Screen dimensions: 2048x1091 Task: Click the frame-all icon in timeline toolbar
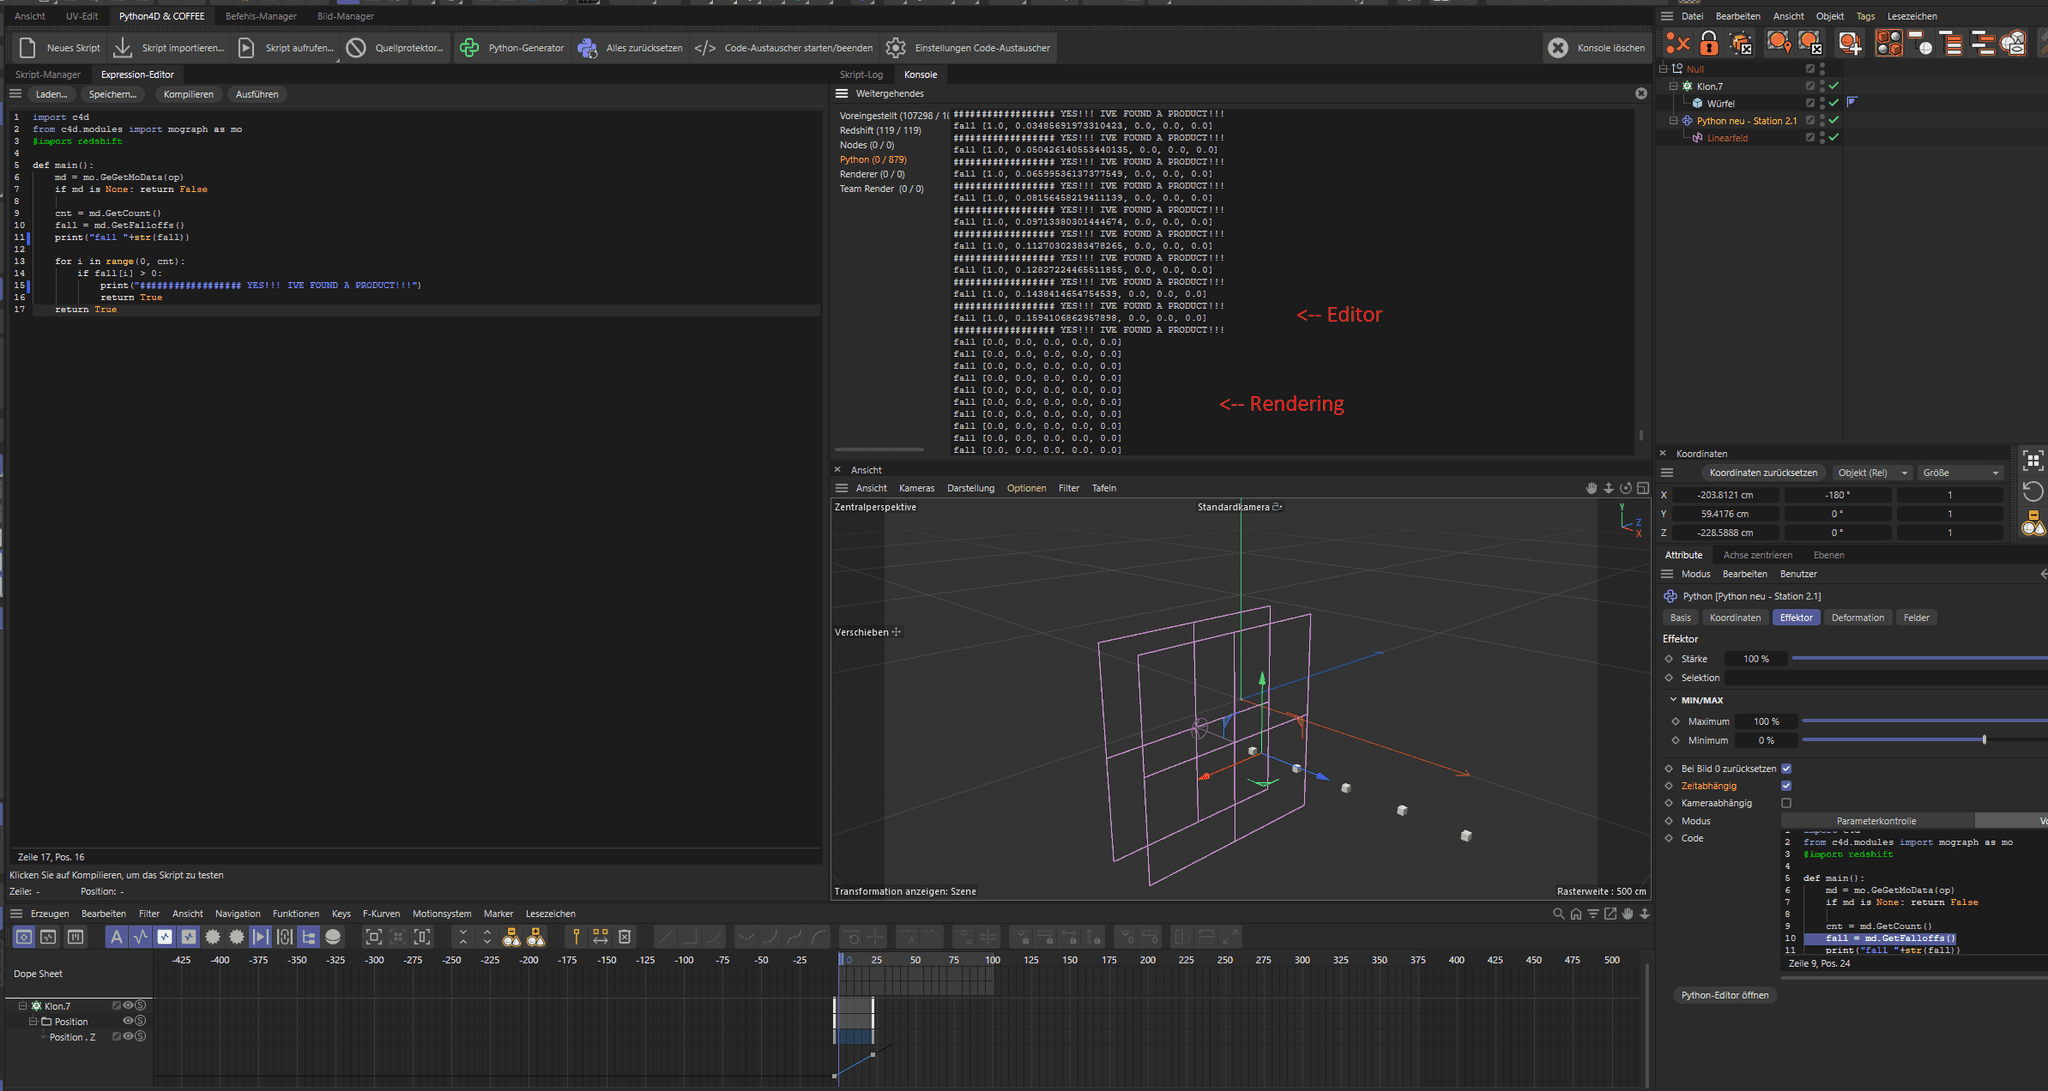pyautogui.click(x=373, y=937)
